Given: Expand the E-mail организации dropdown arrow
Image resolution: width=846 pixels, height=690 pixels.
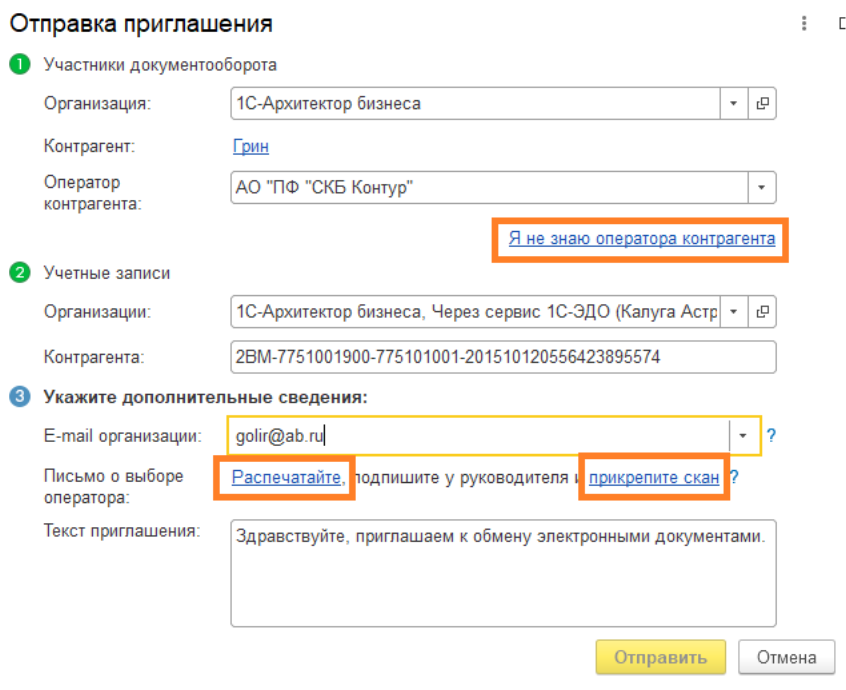Looking at the screenshot, I should (x=744, y=435).
